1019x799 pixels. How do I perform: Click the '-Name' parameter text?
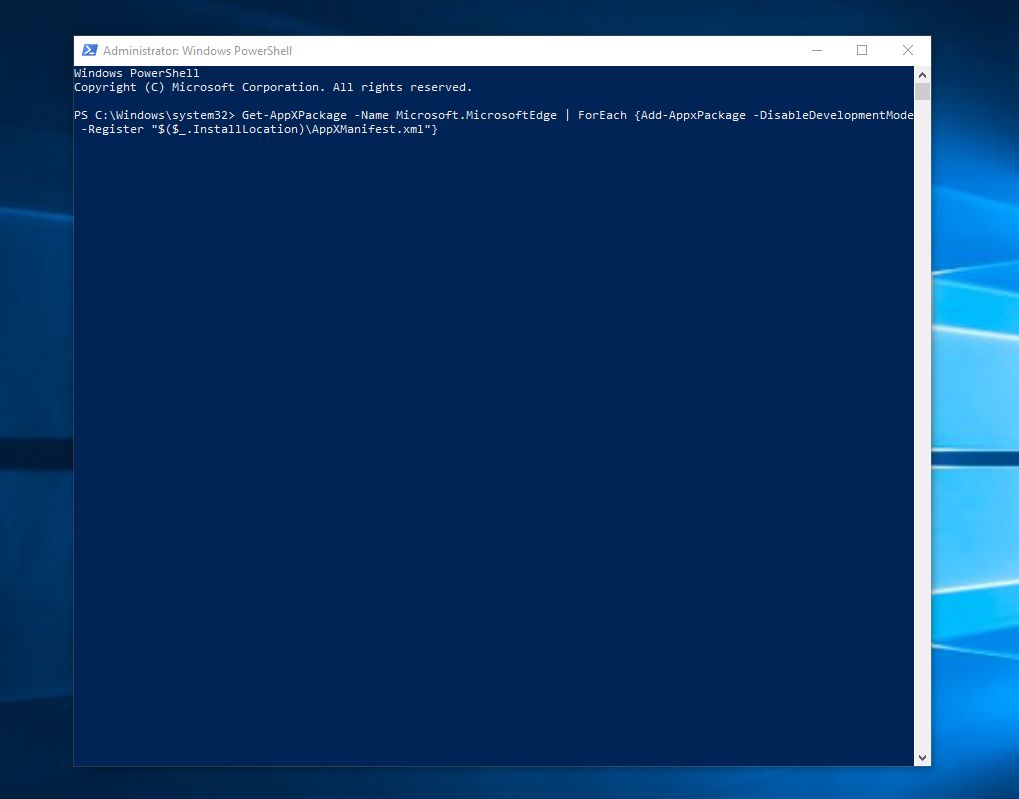point(371,115)
